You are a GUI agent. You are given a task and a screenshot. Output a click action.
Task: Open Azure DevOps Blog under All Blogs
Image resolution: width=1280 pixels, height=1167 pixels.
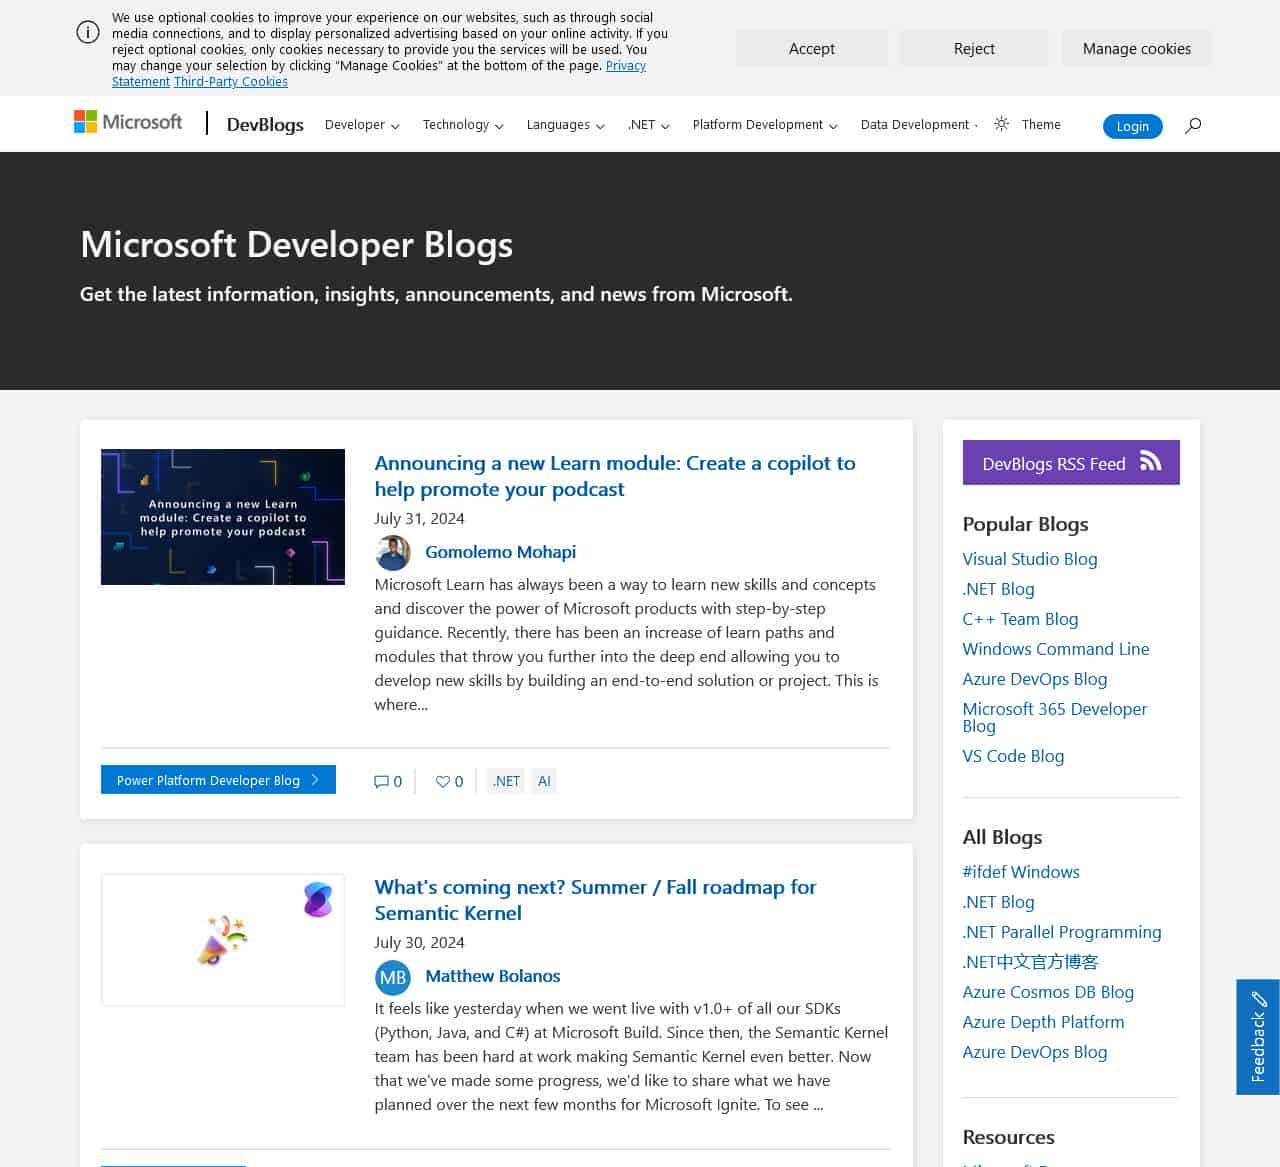[1035, 1052]
